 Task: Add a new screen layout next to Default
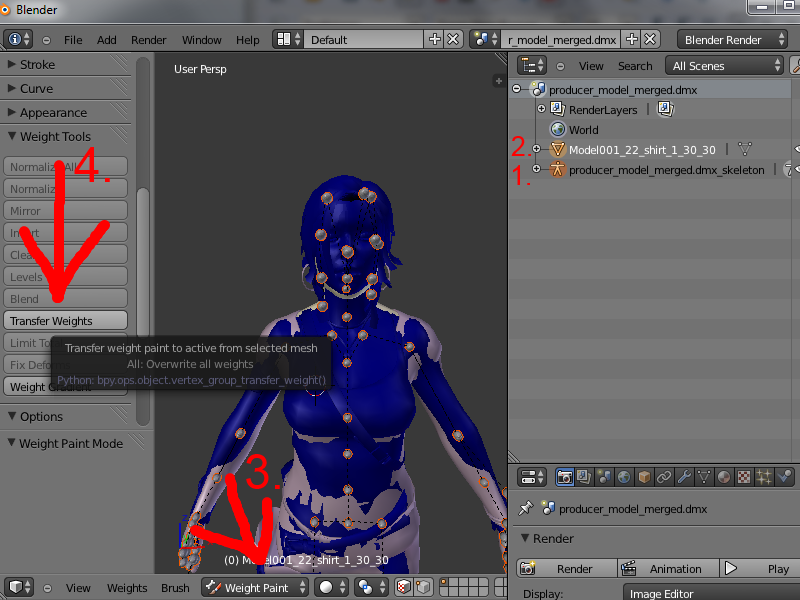pyautogui.click(x=434, y=39)
